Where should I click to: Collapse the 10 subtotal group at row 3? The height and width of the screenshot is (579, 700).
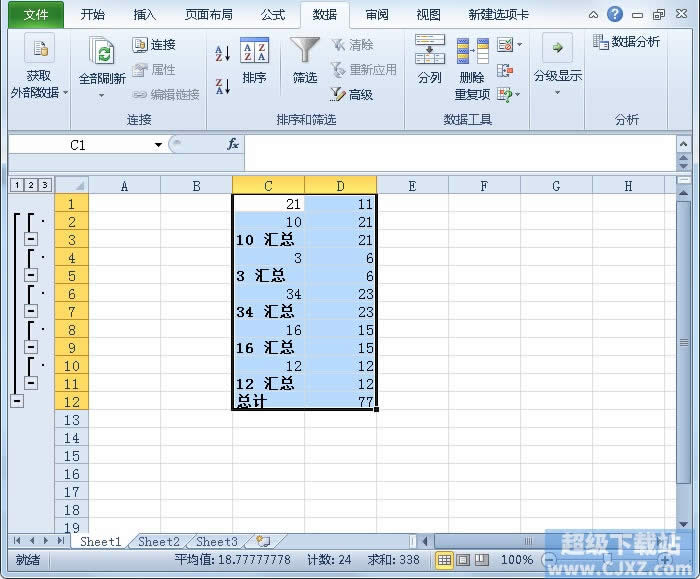click(x=30, y=239)
